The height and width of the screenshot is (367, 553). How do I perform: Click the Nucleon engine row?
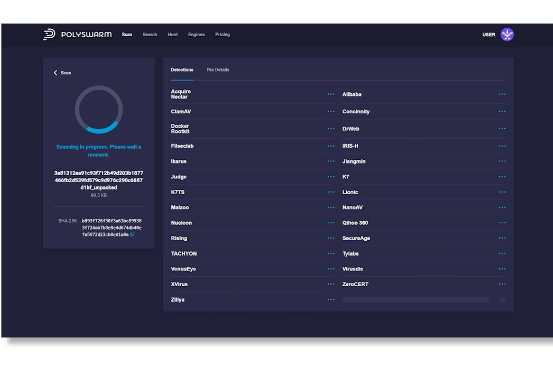coord(253,223)
